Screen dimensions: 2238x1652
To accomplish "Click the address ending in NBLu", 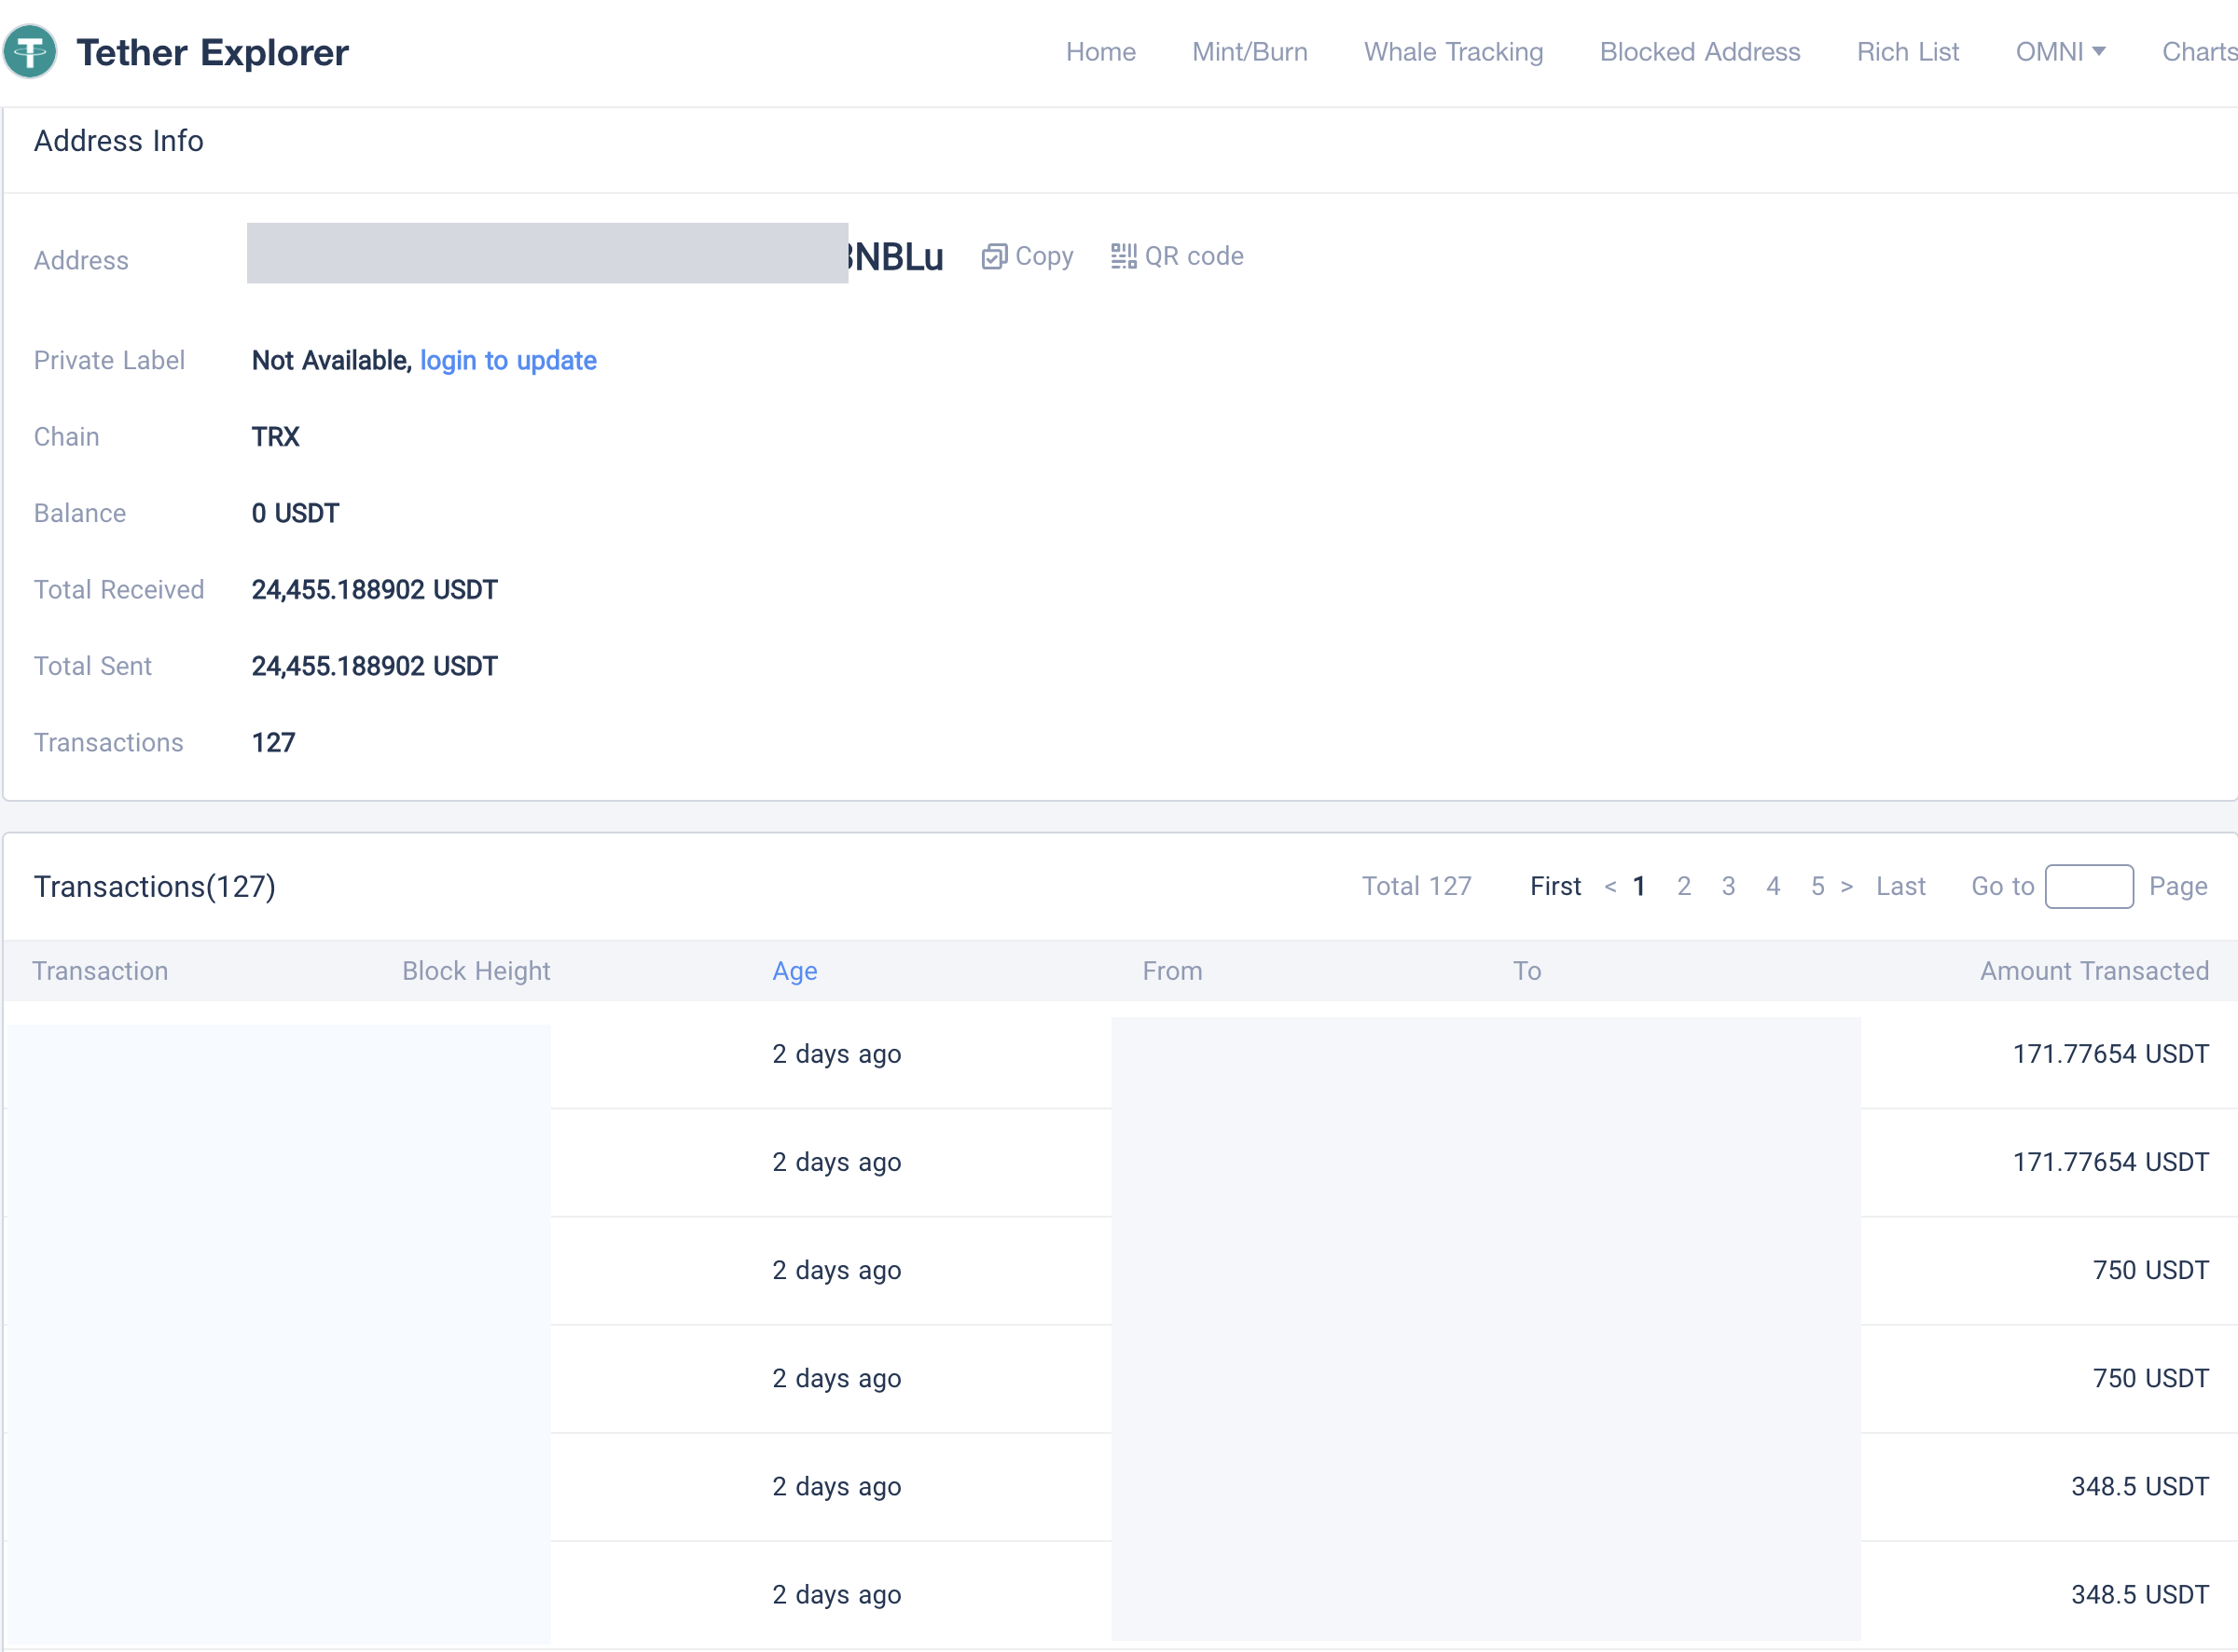I will coord(595,256).
